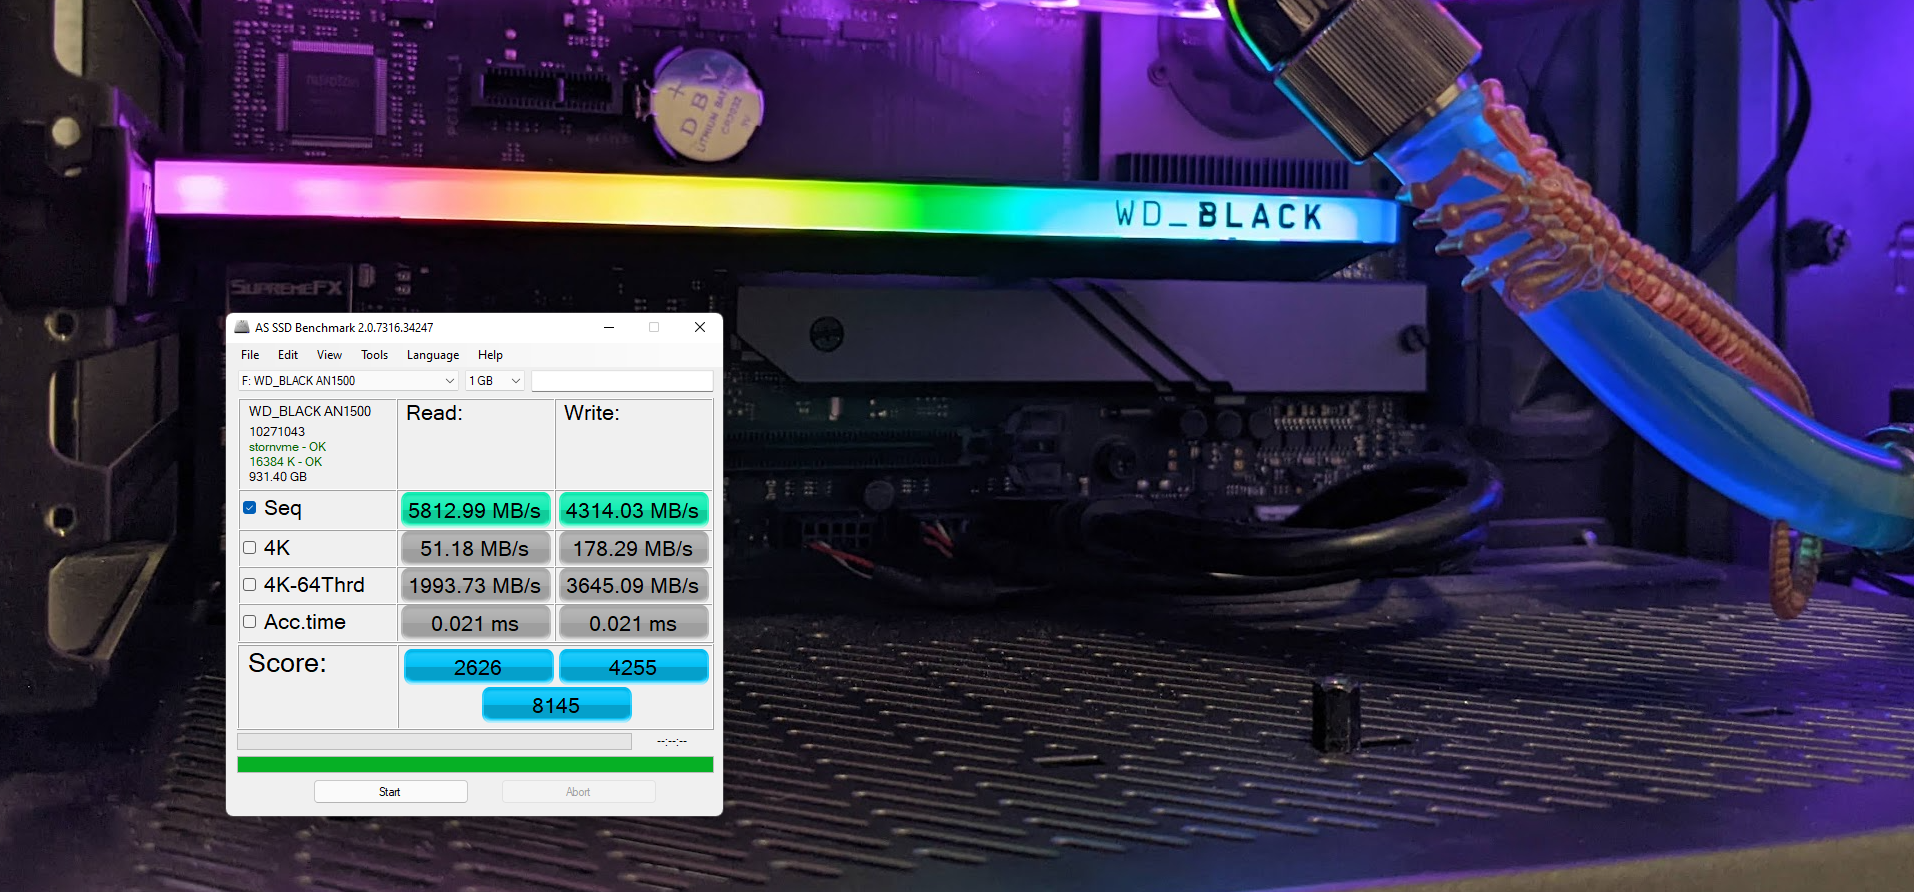The image size is (1914, 892).
Task: Click the 4K write result 178.29 MB/s
Action: (x=633, y=548)
